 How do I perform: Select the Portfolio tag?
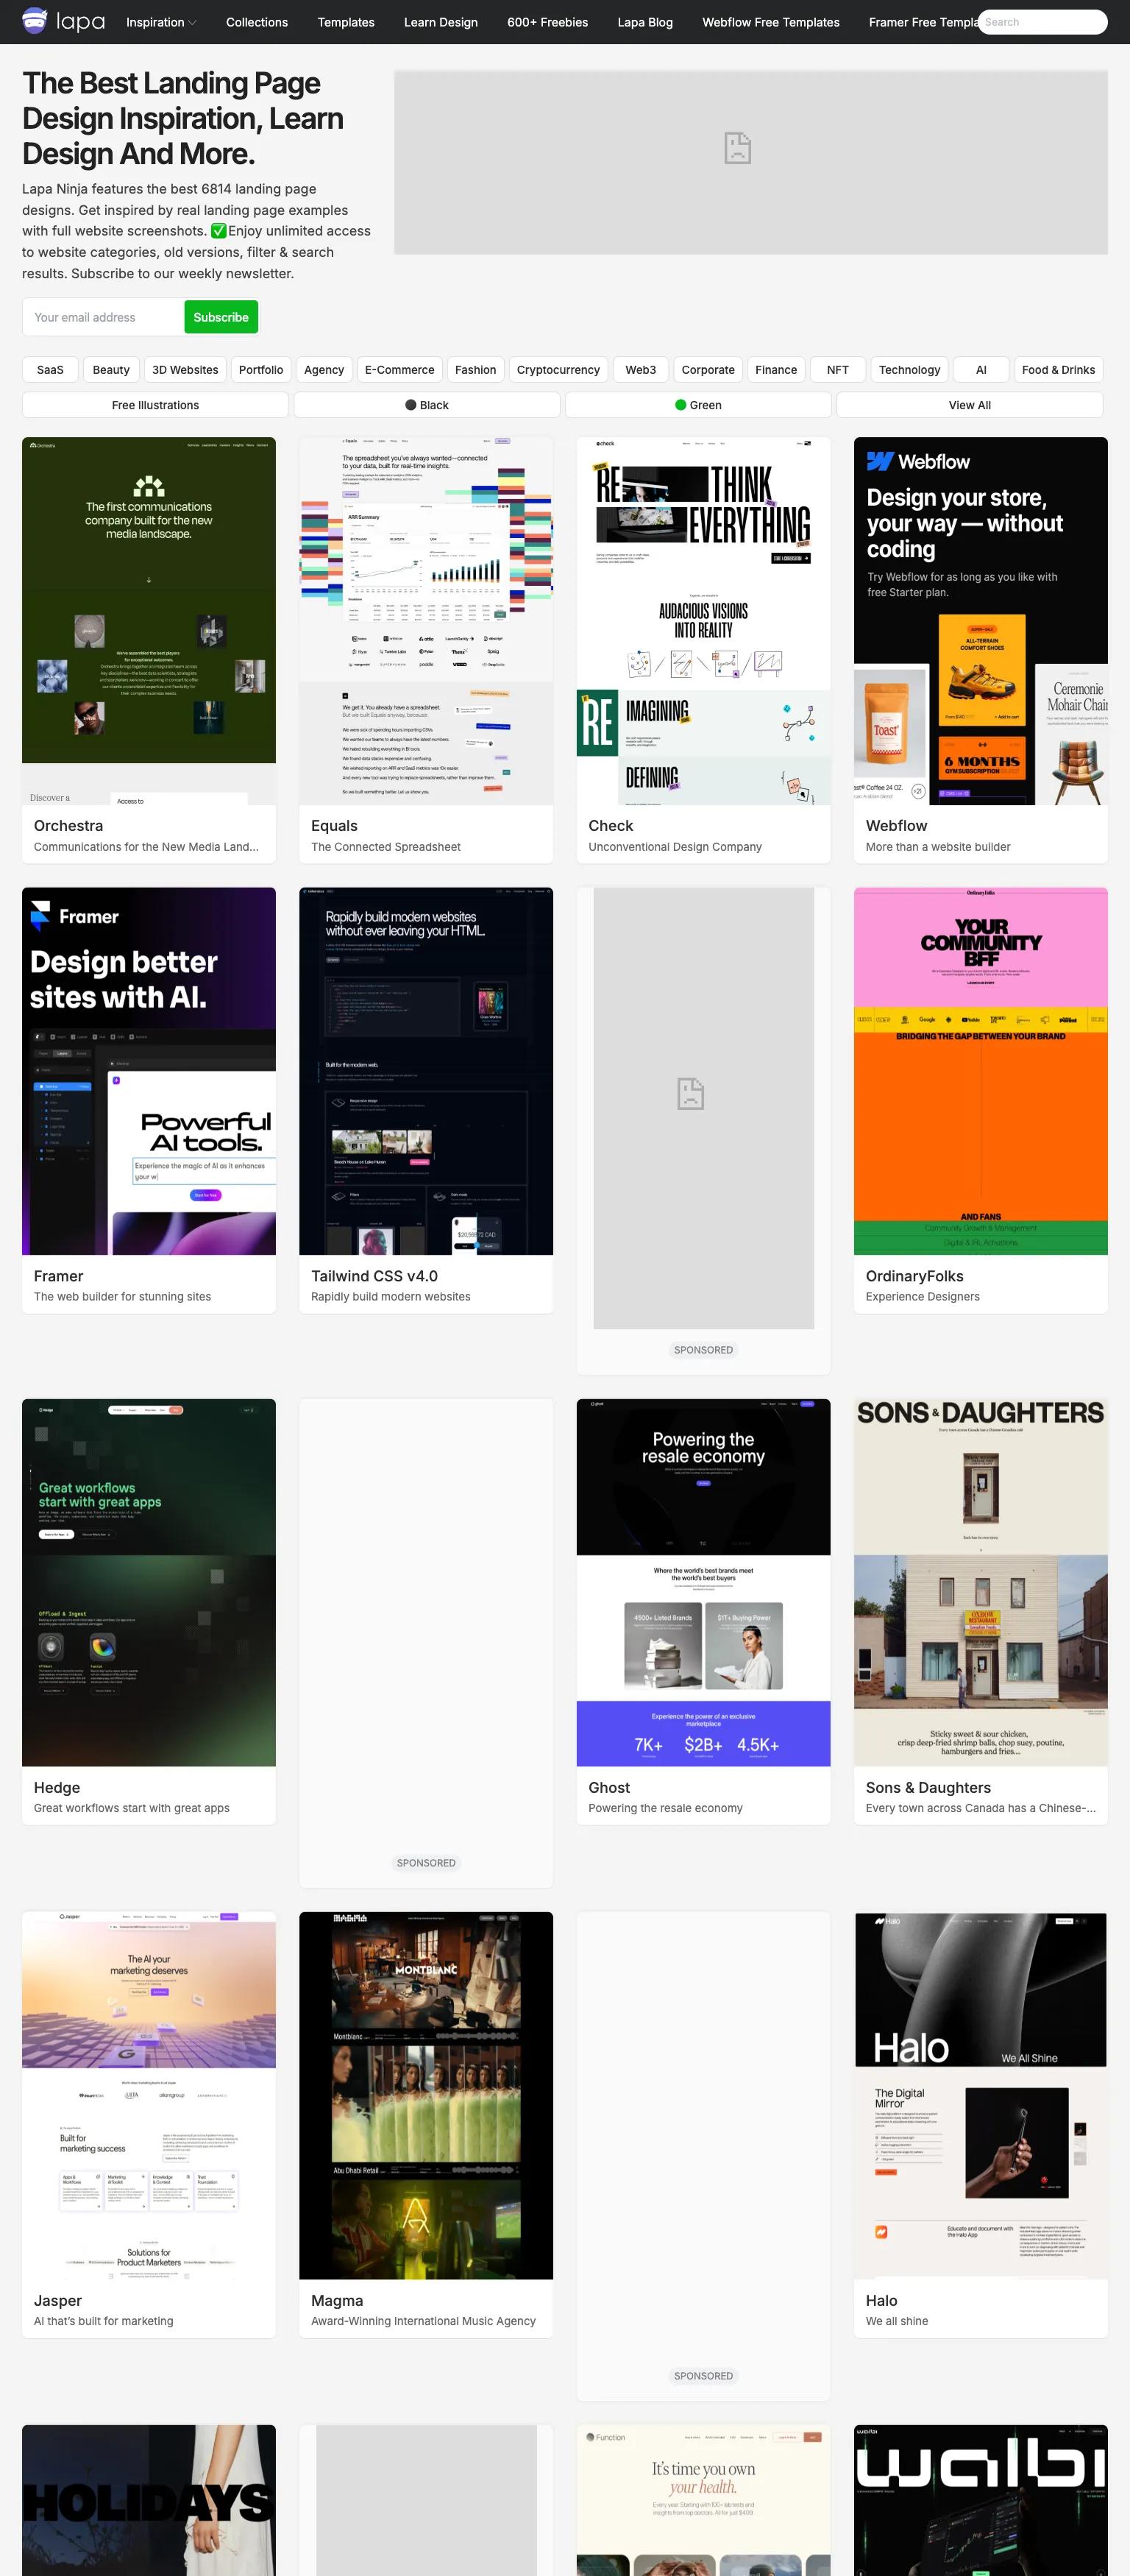coord(261,370)
